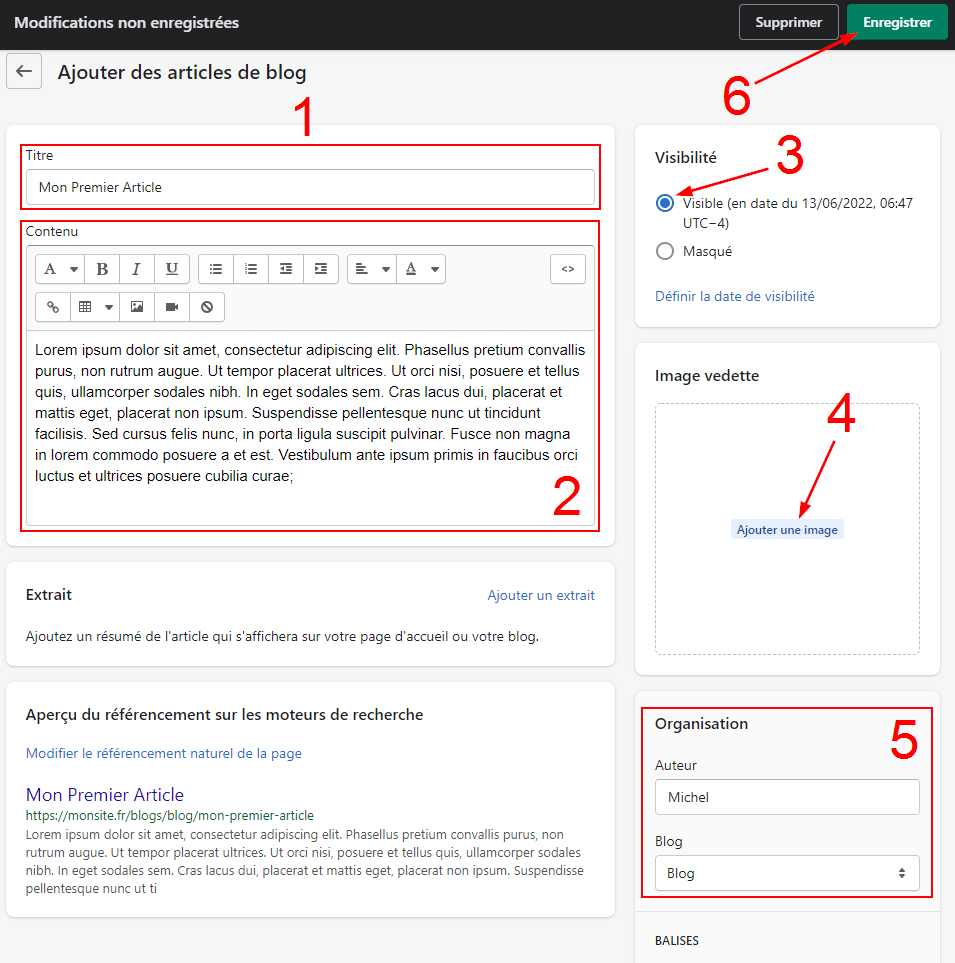Open the insert table dropdown
Viewport: 955px width, 963px height.
[x=95, y=307]
